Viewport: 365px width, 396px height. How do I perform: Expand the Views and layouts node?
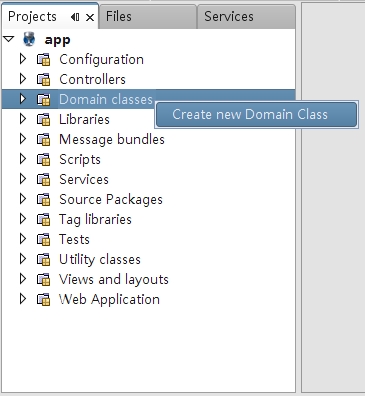(x=23, y=279)
